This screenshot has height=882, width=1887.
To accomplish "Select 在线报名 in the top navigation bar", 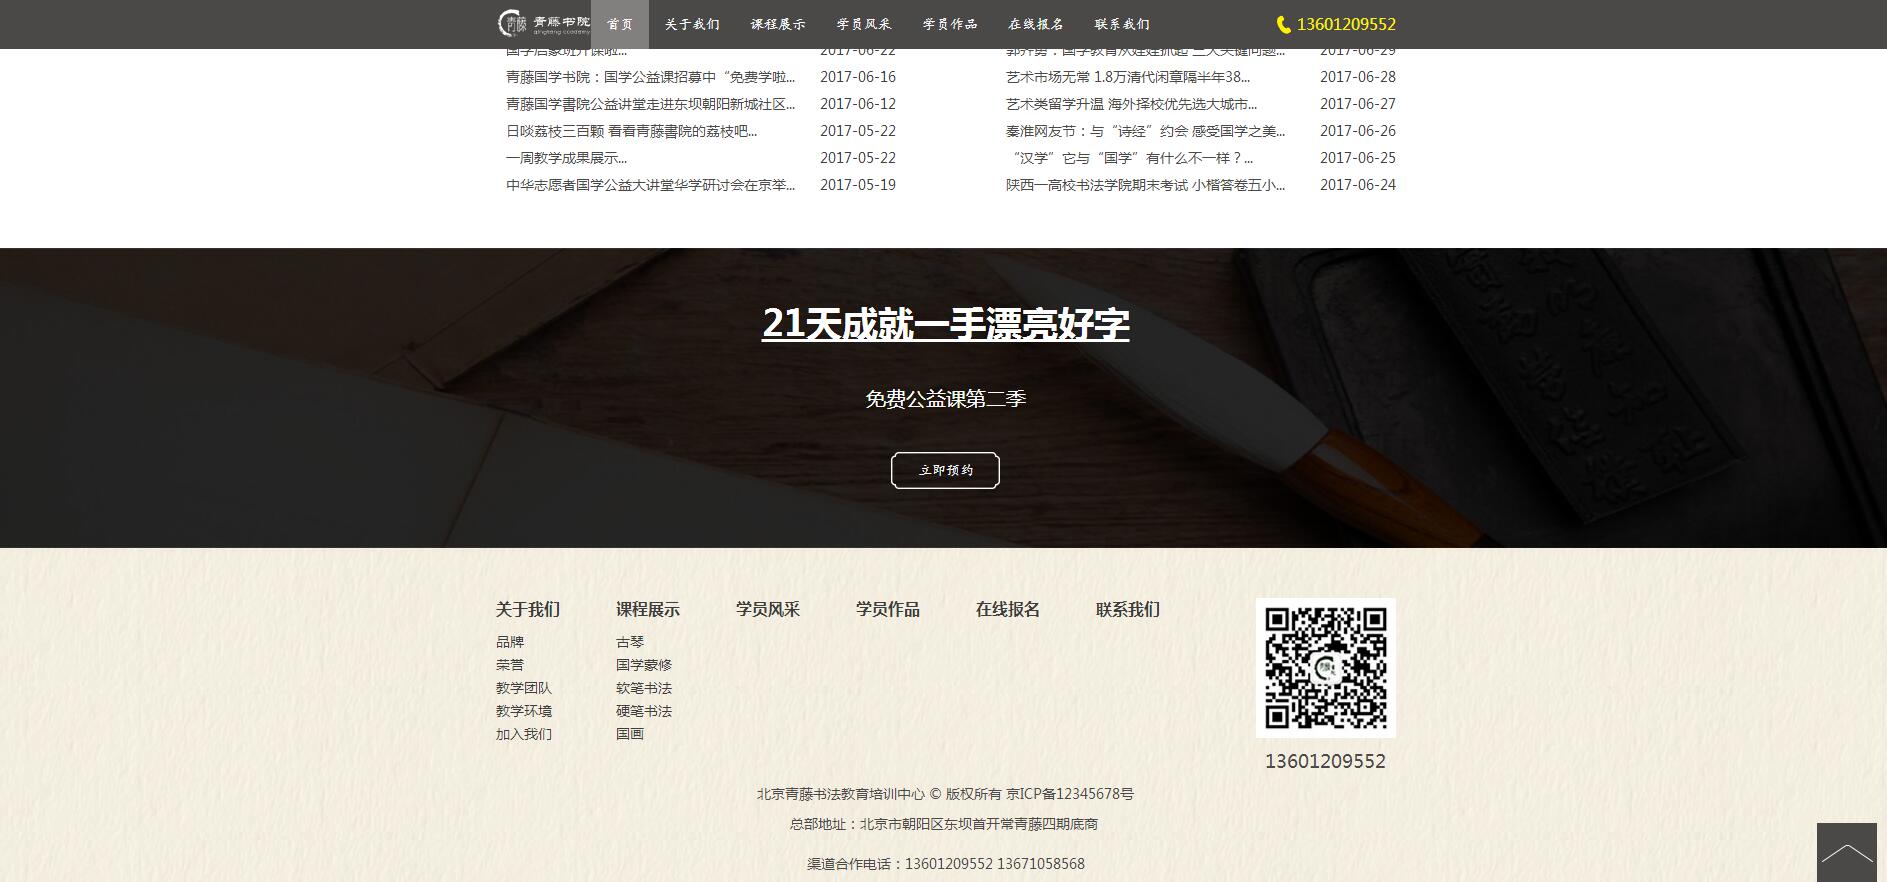I will 1036,24.
